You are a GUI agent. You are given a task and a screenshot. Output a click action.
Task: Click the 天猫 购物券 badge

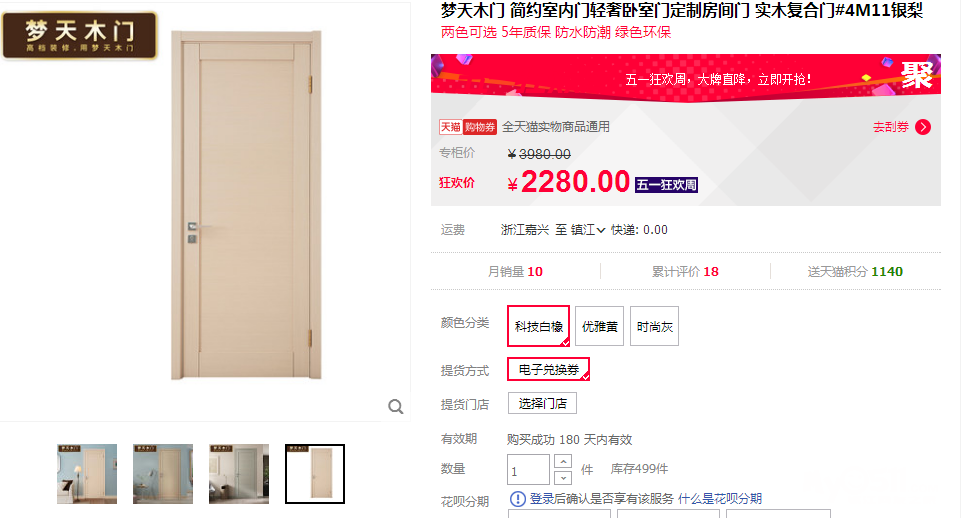tap(468, 127)
